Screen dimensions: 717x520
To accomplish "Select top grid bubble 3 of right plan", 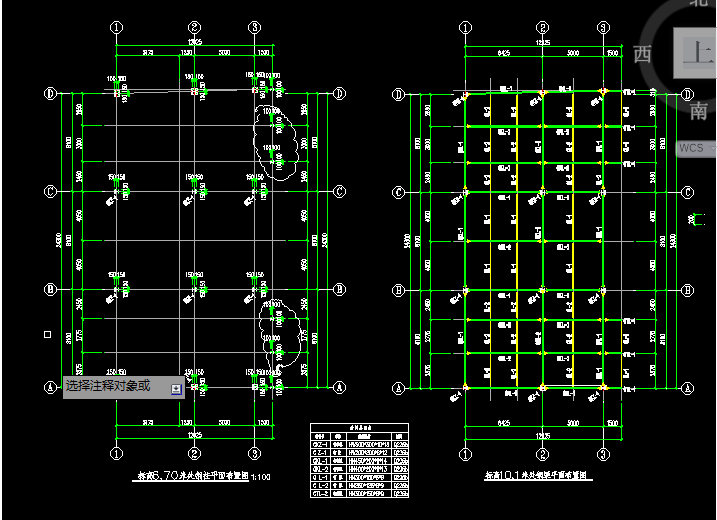I will tap(603, 28).
